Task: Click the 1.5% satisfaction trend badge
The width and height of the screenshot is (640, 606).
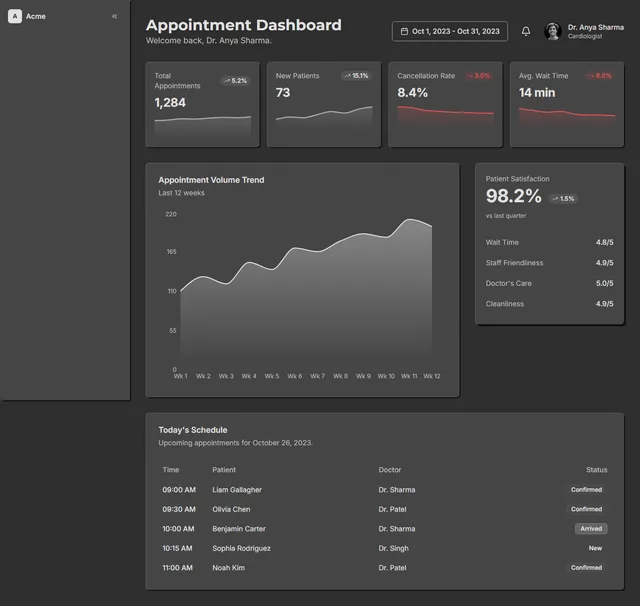Action: [x=563, y=199]
